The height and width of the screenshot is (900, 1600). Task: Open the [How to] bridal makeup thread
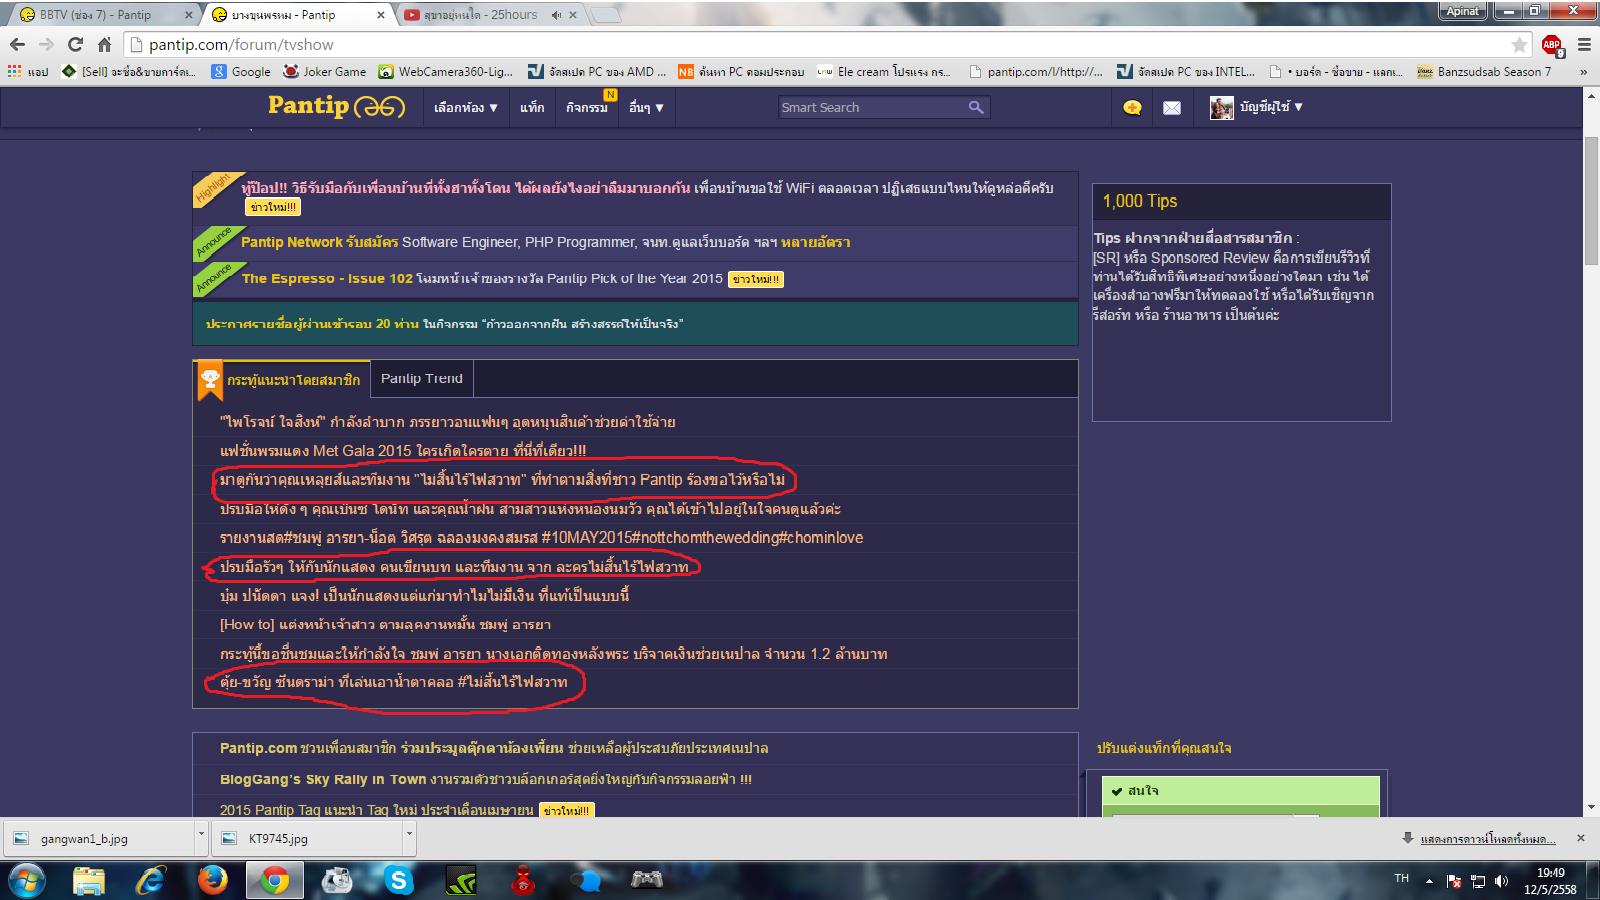[x=385, y=625]
